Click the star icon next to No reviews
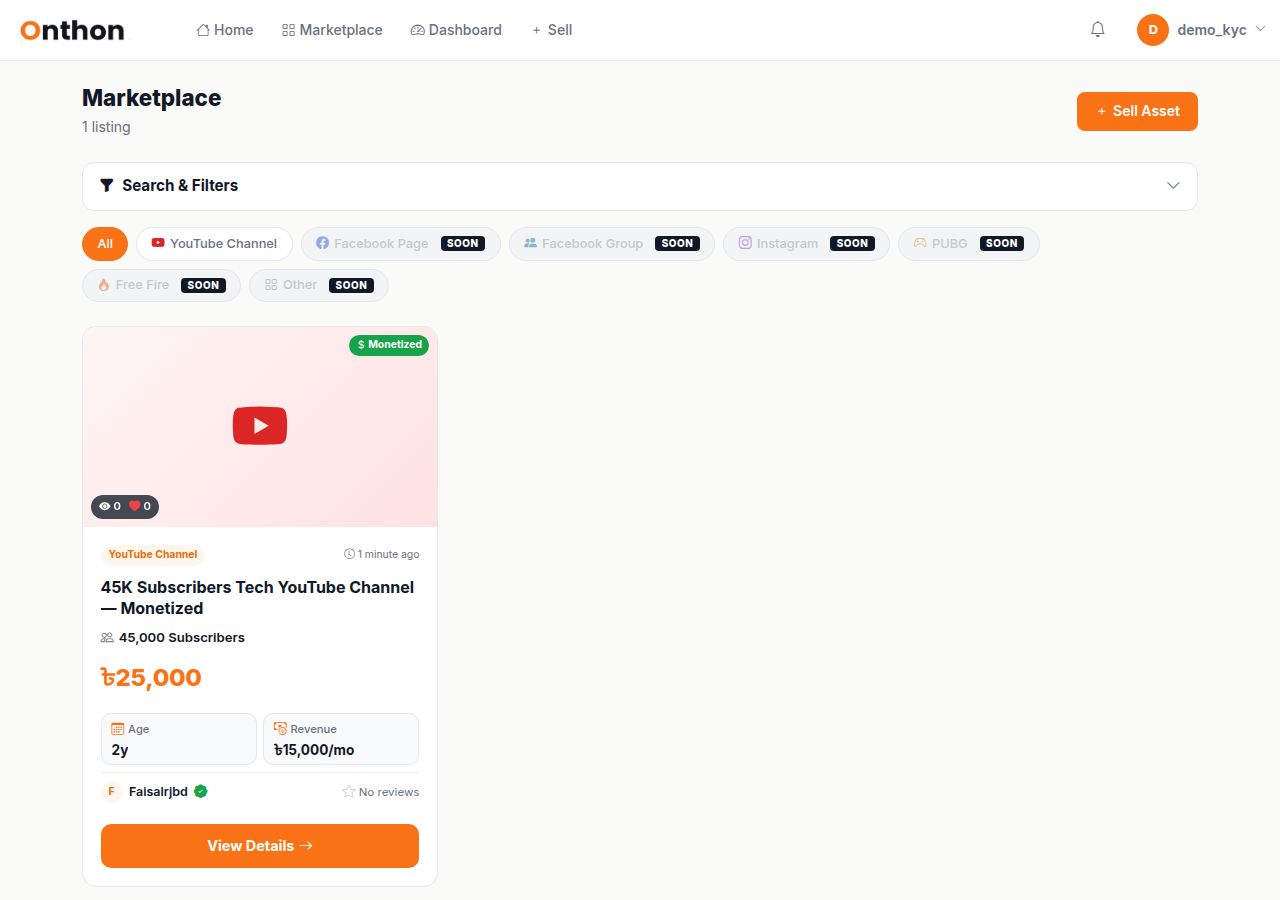1280x900 pixels. click(x=349, y=792)
